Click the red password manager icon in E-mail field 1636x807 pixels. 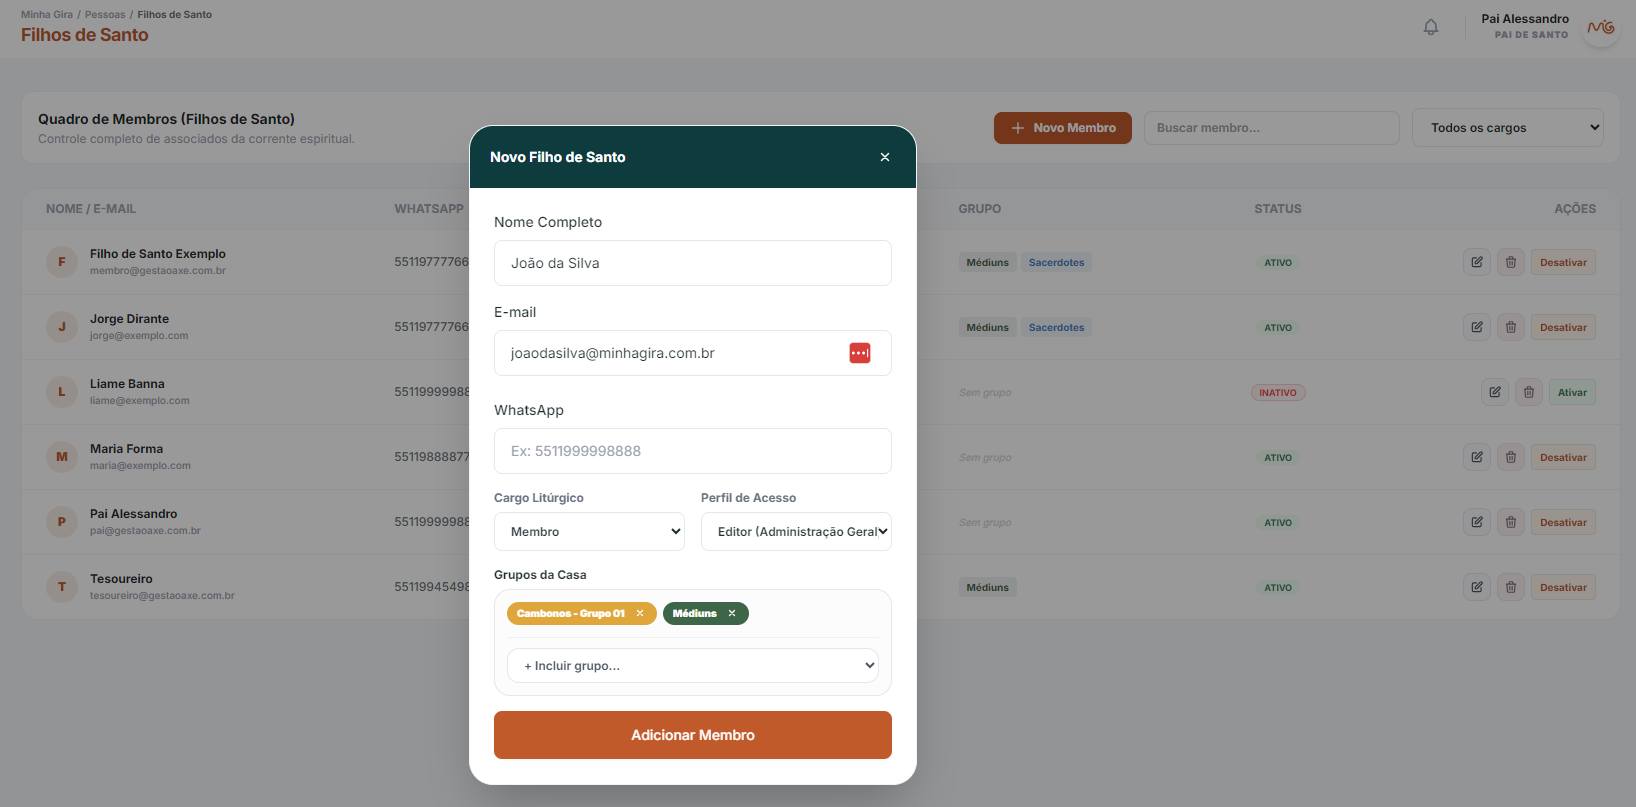[860, 353]
